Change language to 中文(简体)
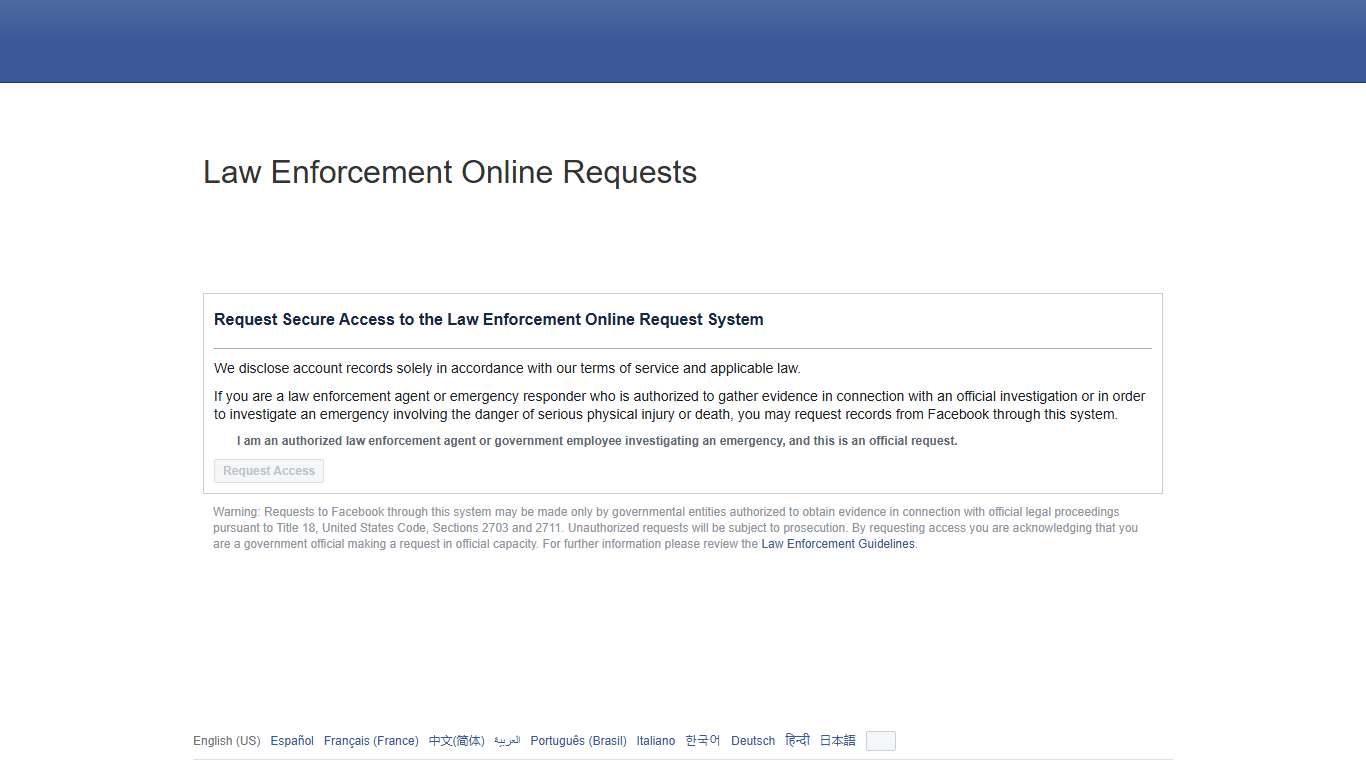 pyautogui.click(x=456, y=740)
